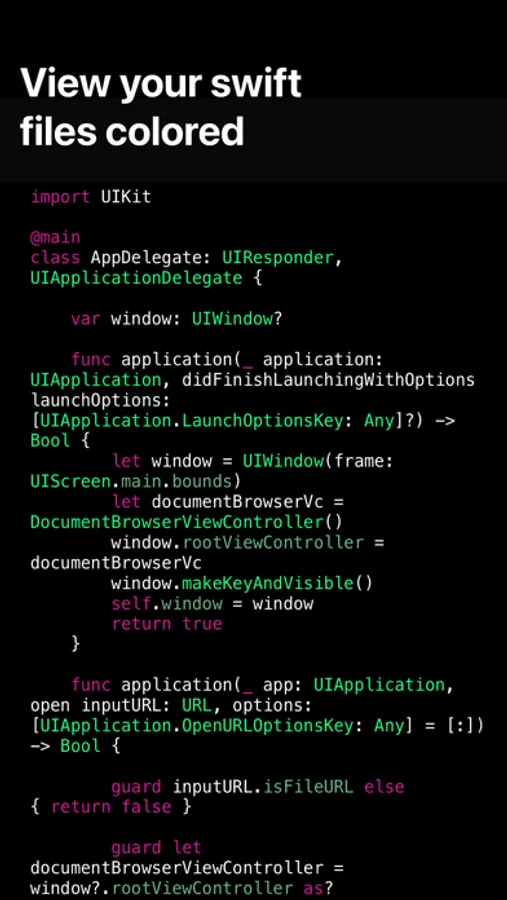Select the pink 'else' keyword

point(384,786)
